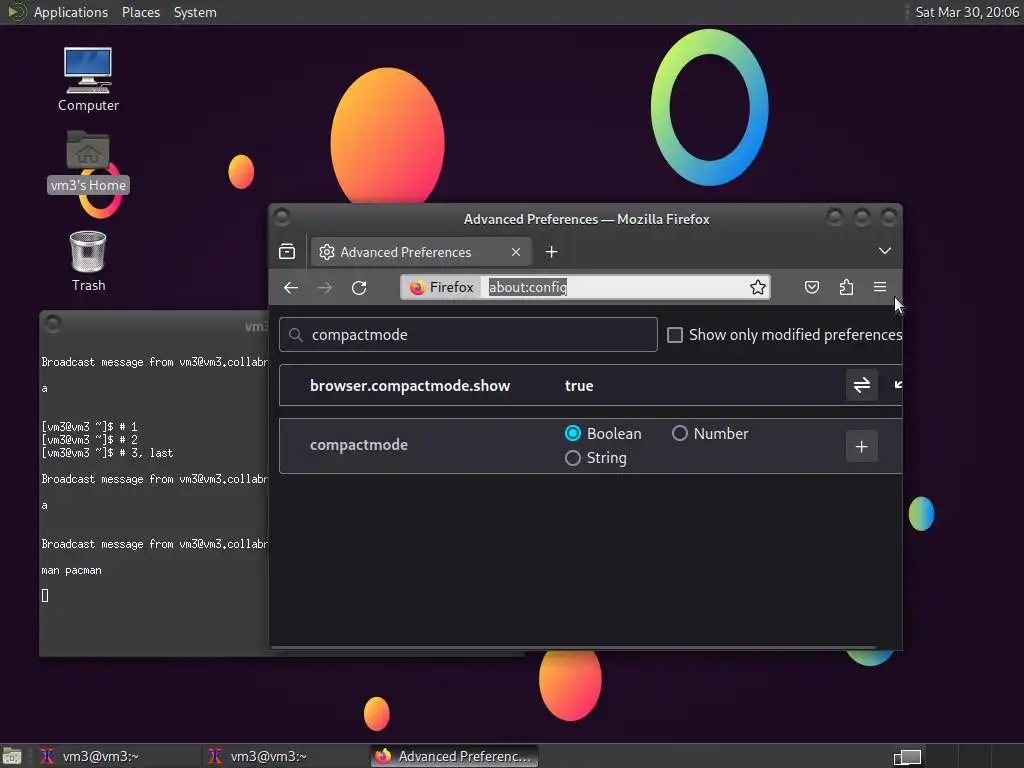1024x768 pixels.
Task: Open the System menu
Action: tap(195, 12)
